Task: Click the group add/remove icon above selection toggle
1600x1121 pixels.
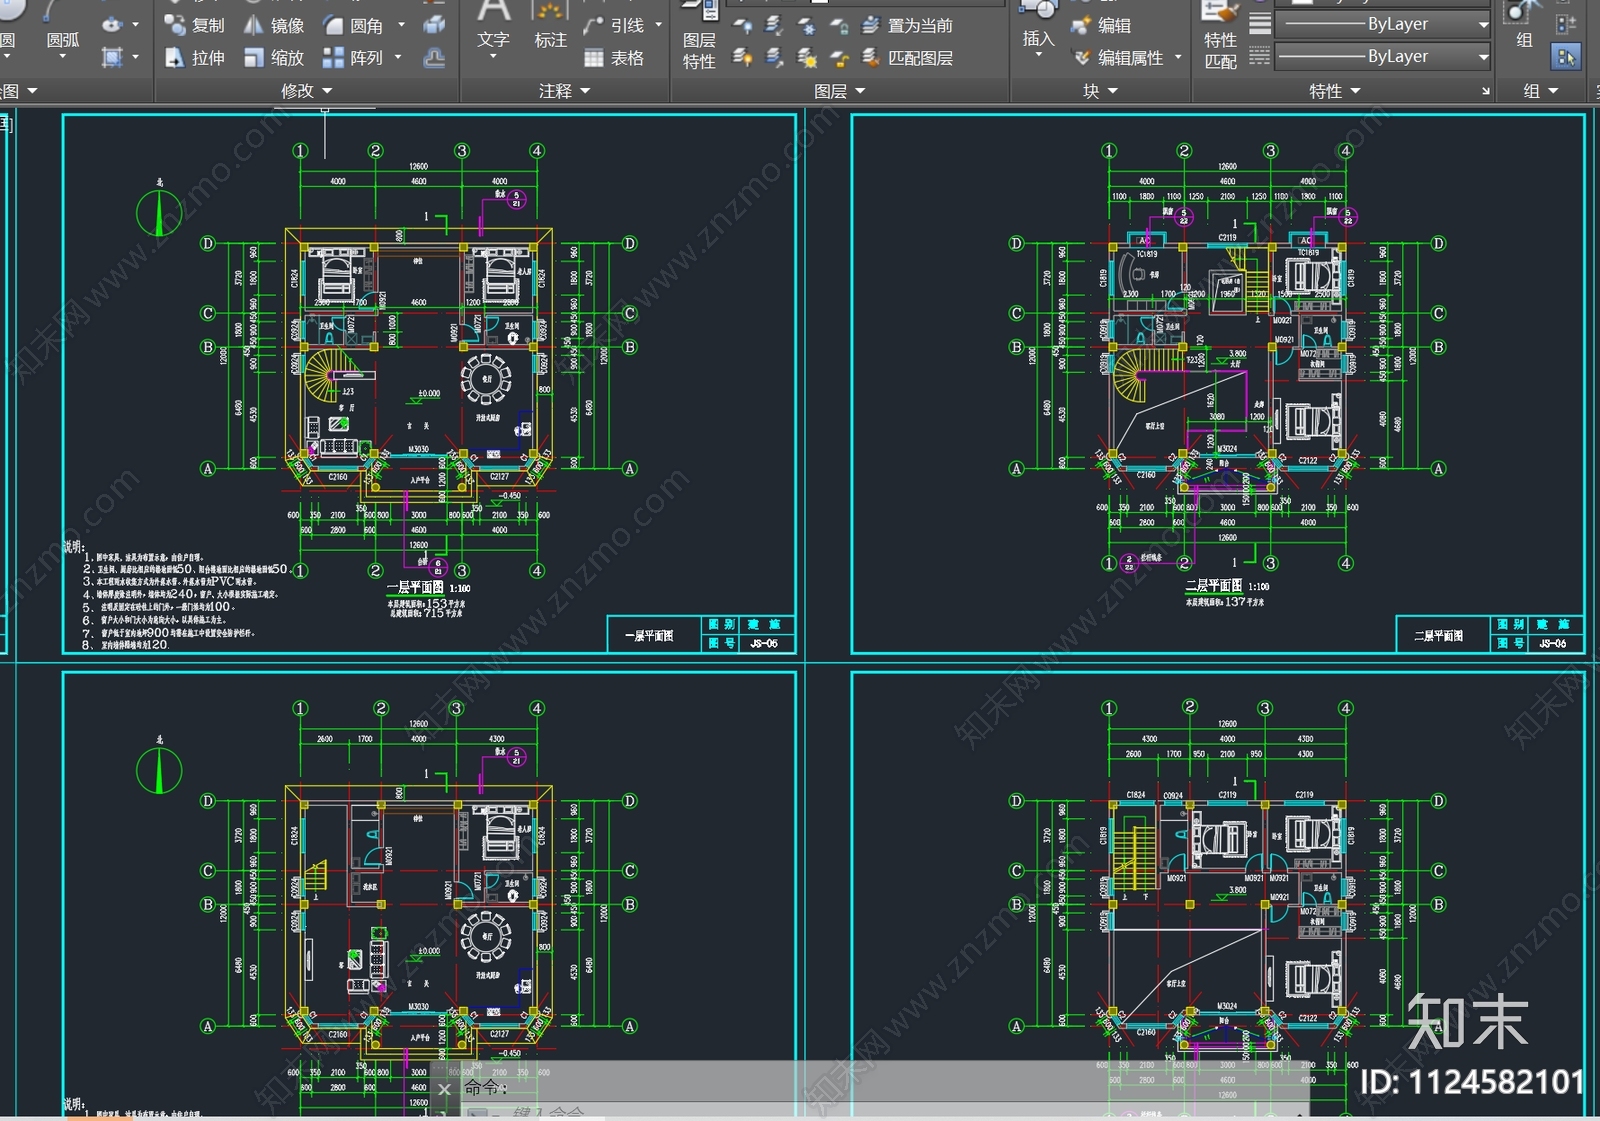Action: pyautogui.click(x=1566, y=23)
